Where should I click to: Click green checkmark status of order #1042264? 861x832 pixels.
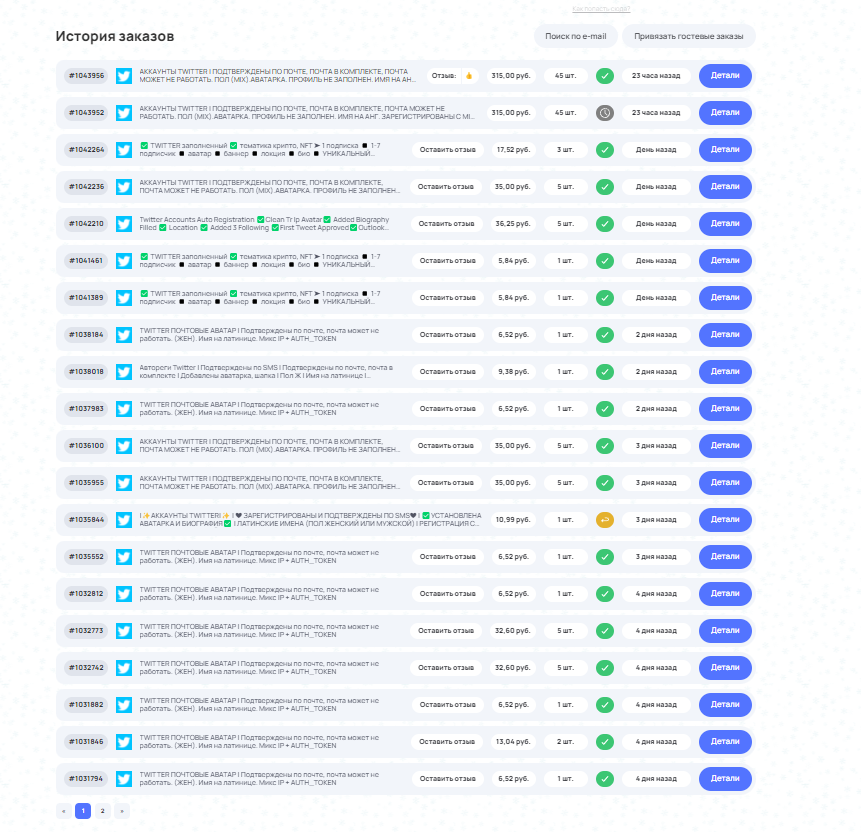point(605,150)
